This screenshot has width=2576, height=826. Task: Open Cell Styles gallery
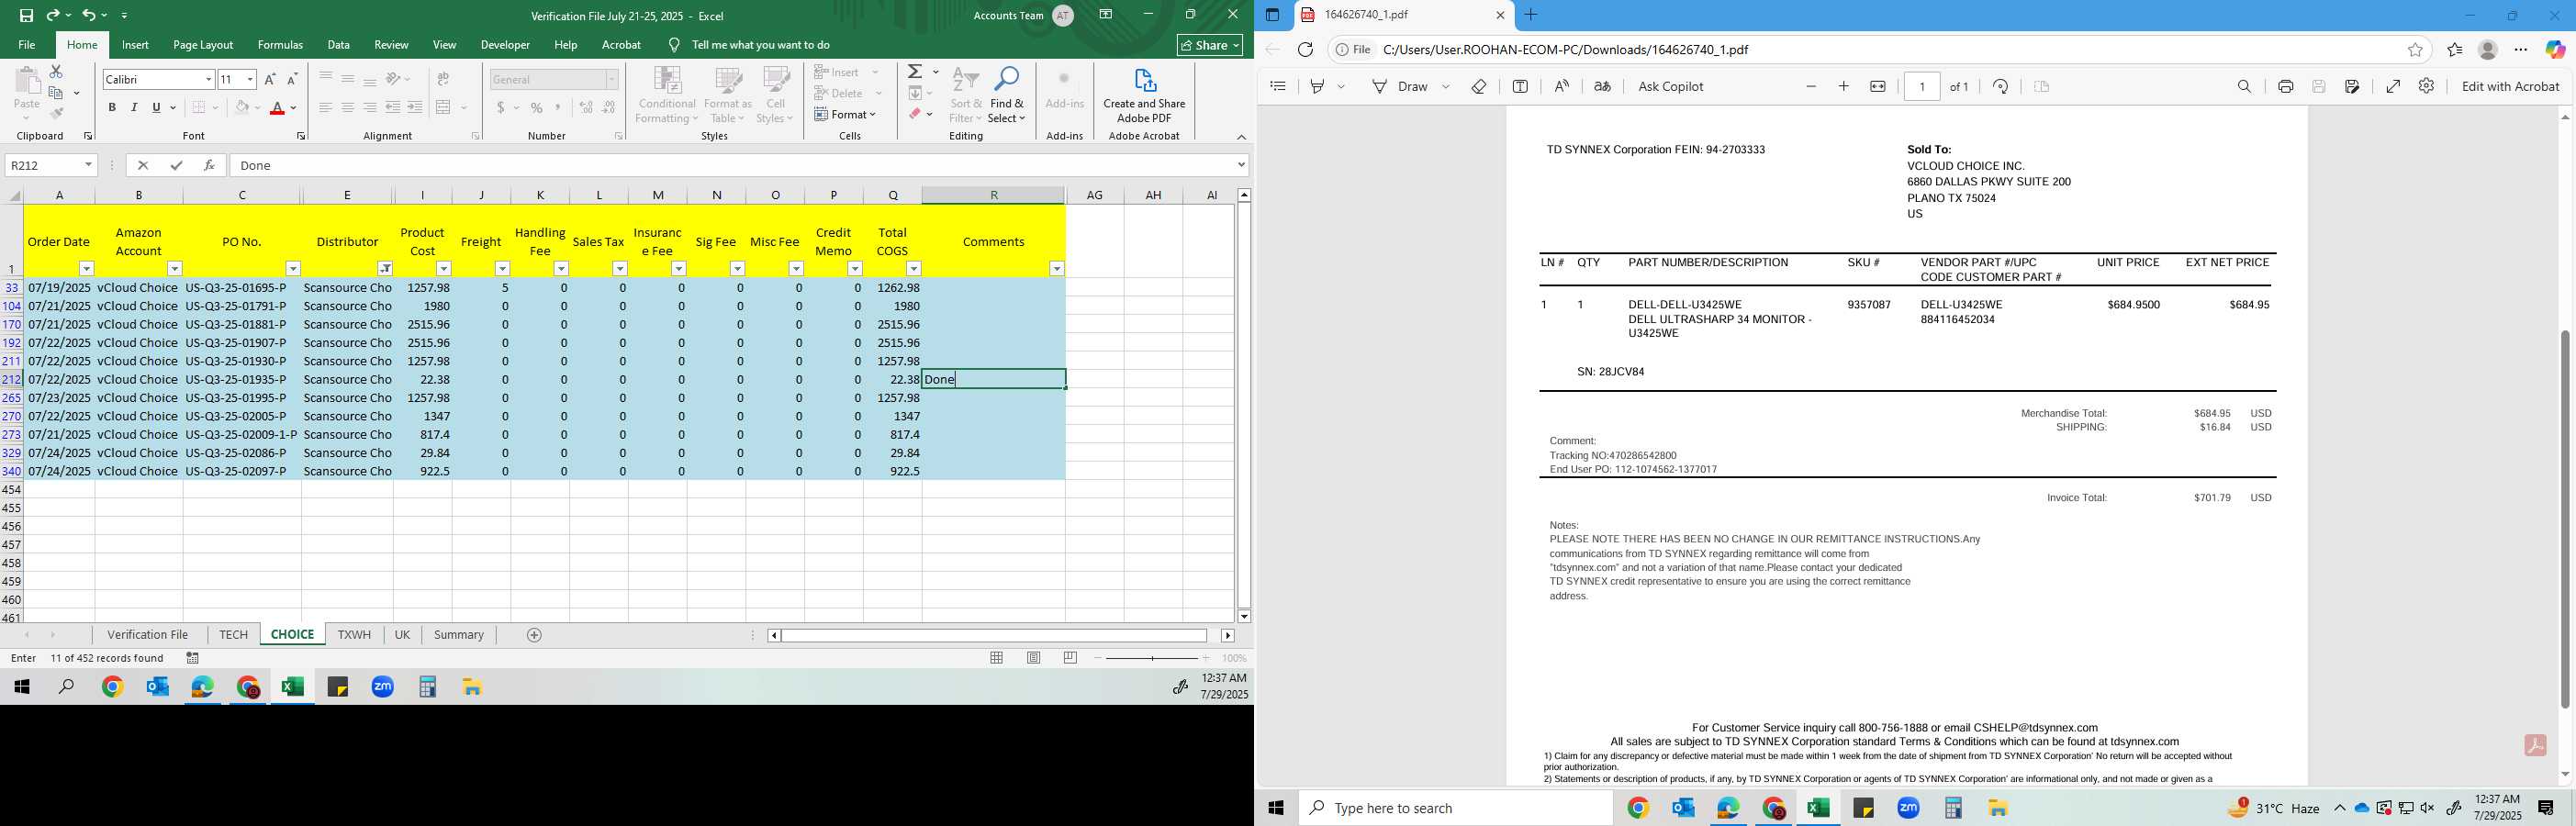tap(775, 95)
